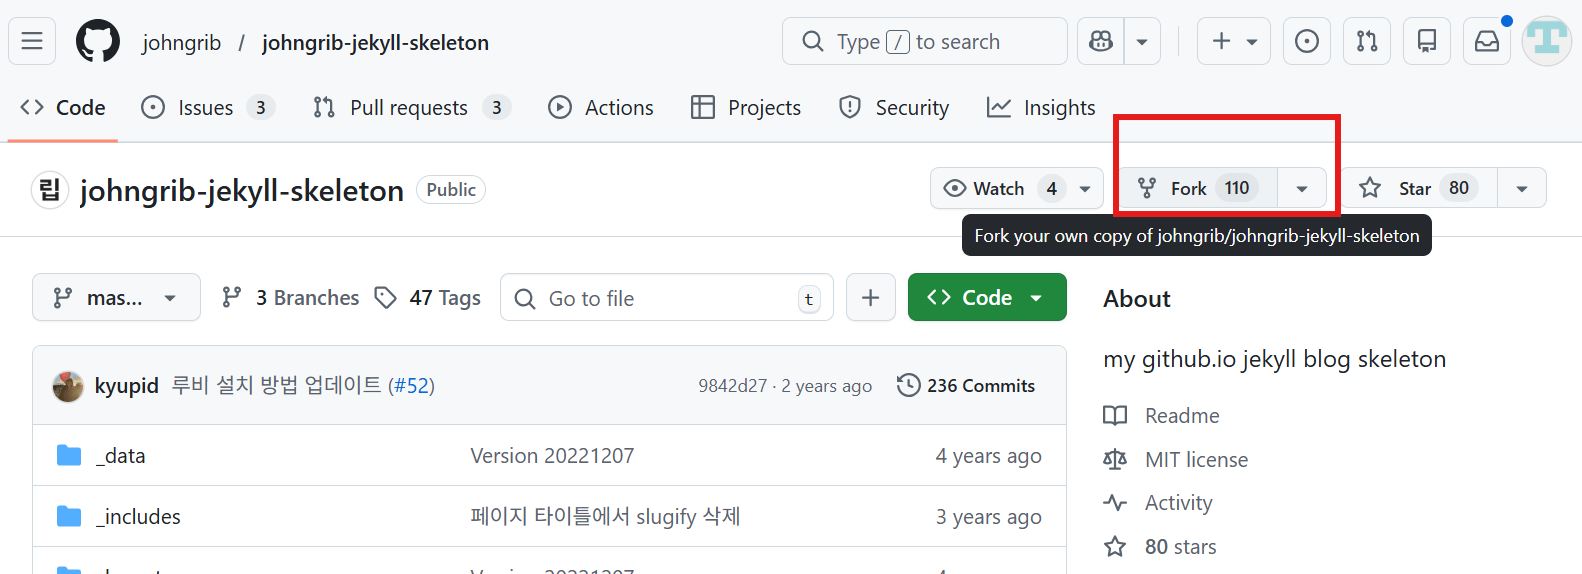Open the MIT license link

point(1175,459)
